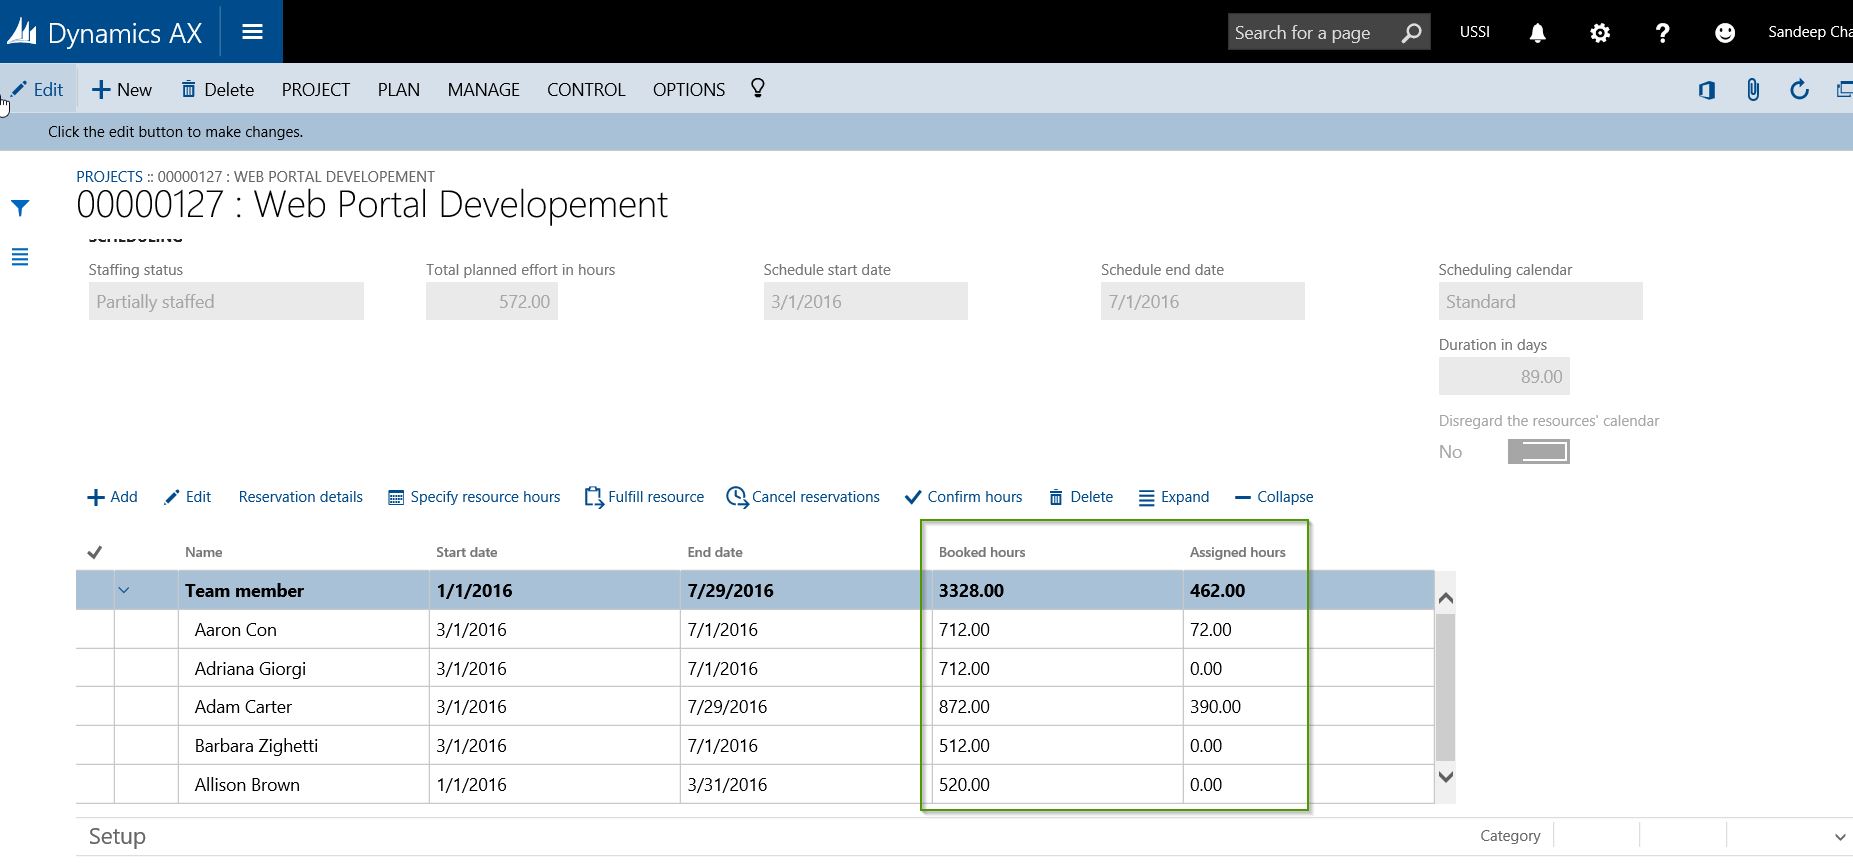Viewport: 1853px width, 865px height.
Task: Click the Open in Office icon
Action: (x=1706, y=90)
